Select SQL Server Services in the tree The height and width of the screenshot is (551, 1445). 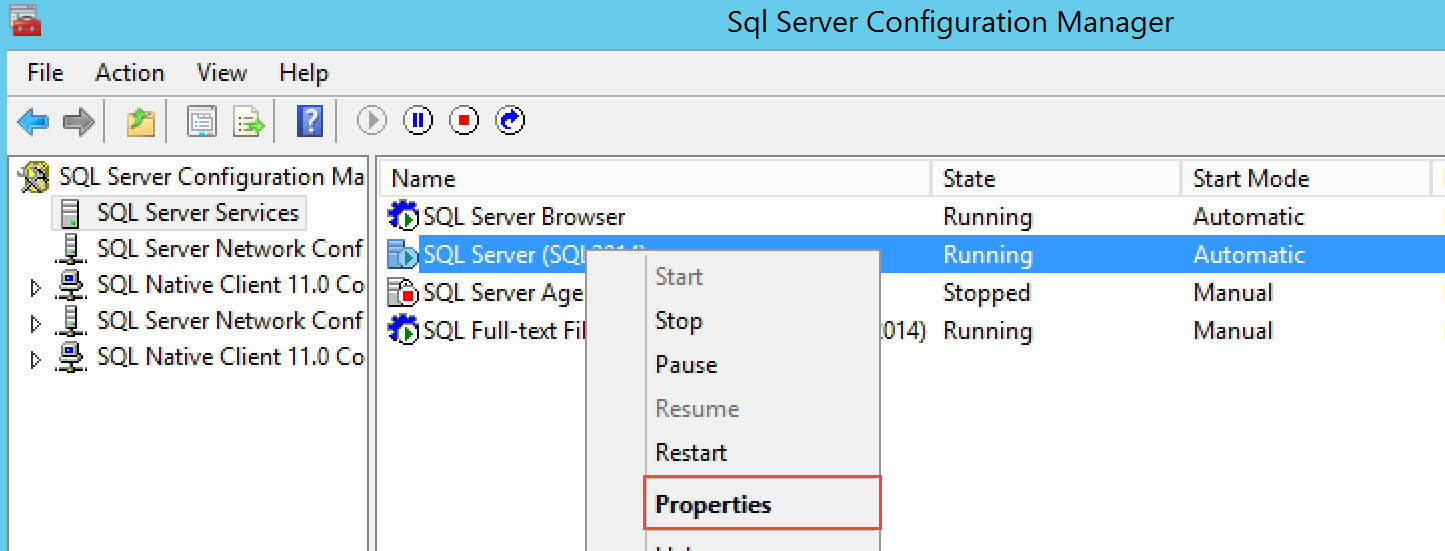198,213
